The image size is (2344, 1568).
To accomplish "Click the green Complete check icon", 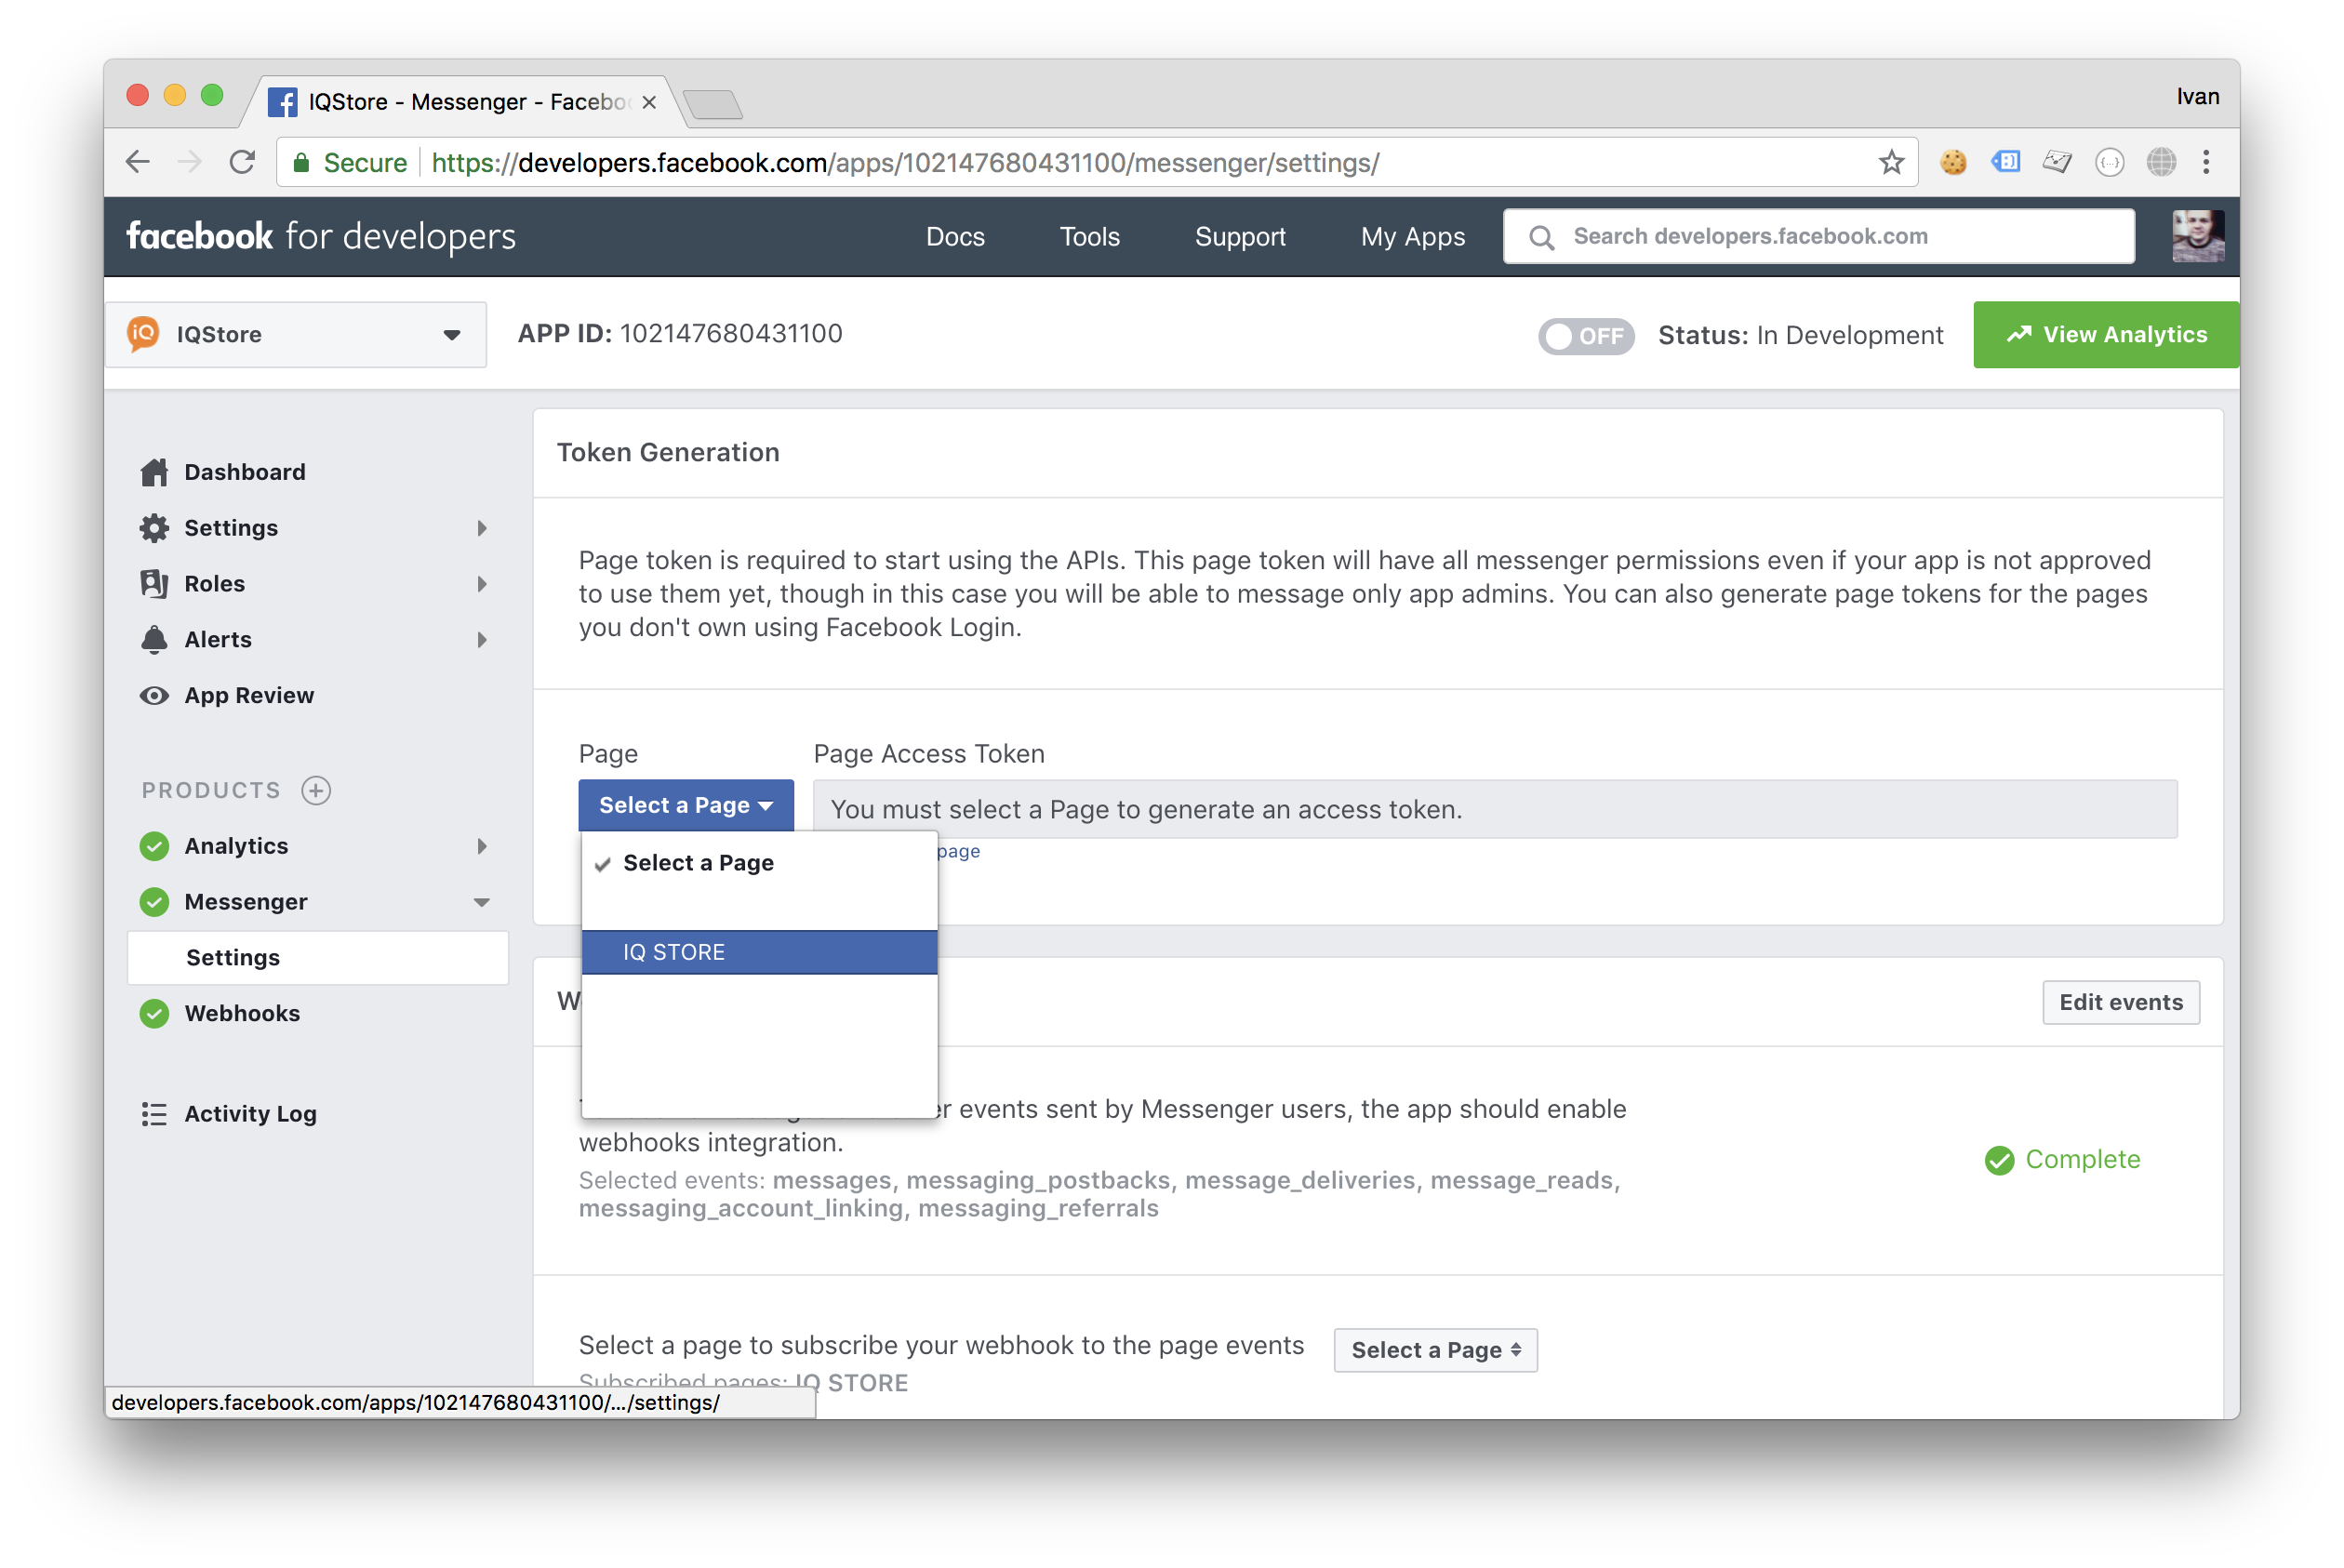I will tap(1999, 1160).
